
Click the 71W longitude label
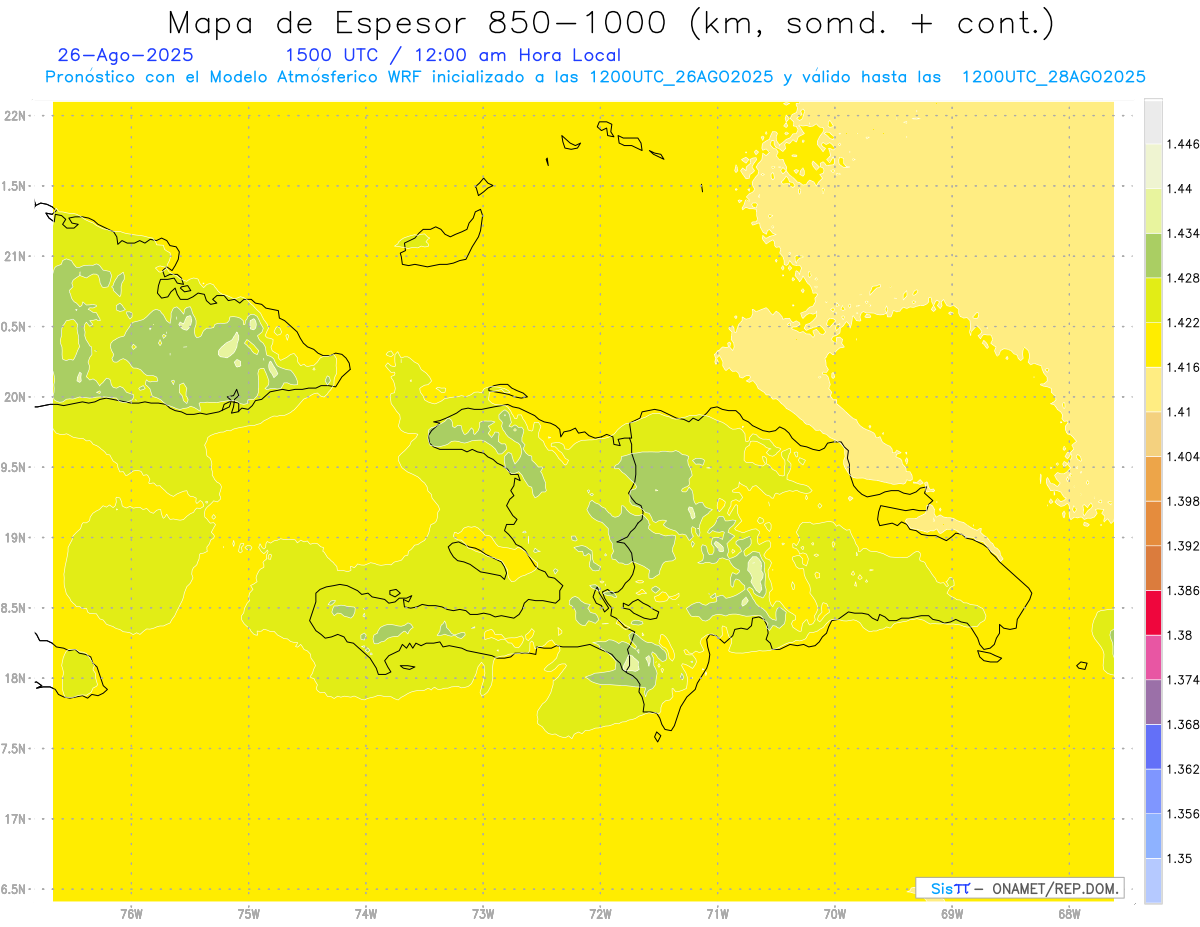[x=717, y=914]
